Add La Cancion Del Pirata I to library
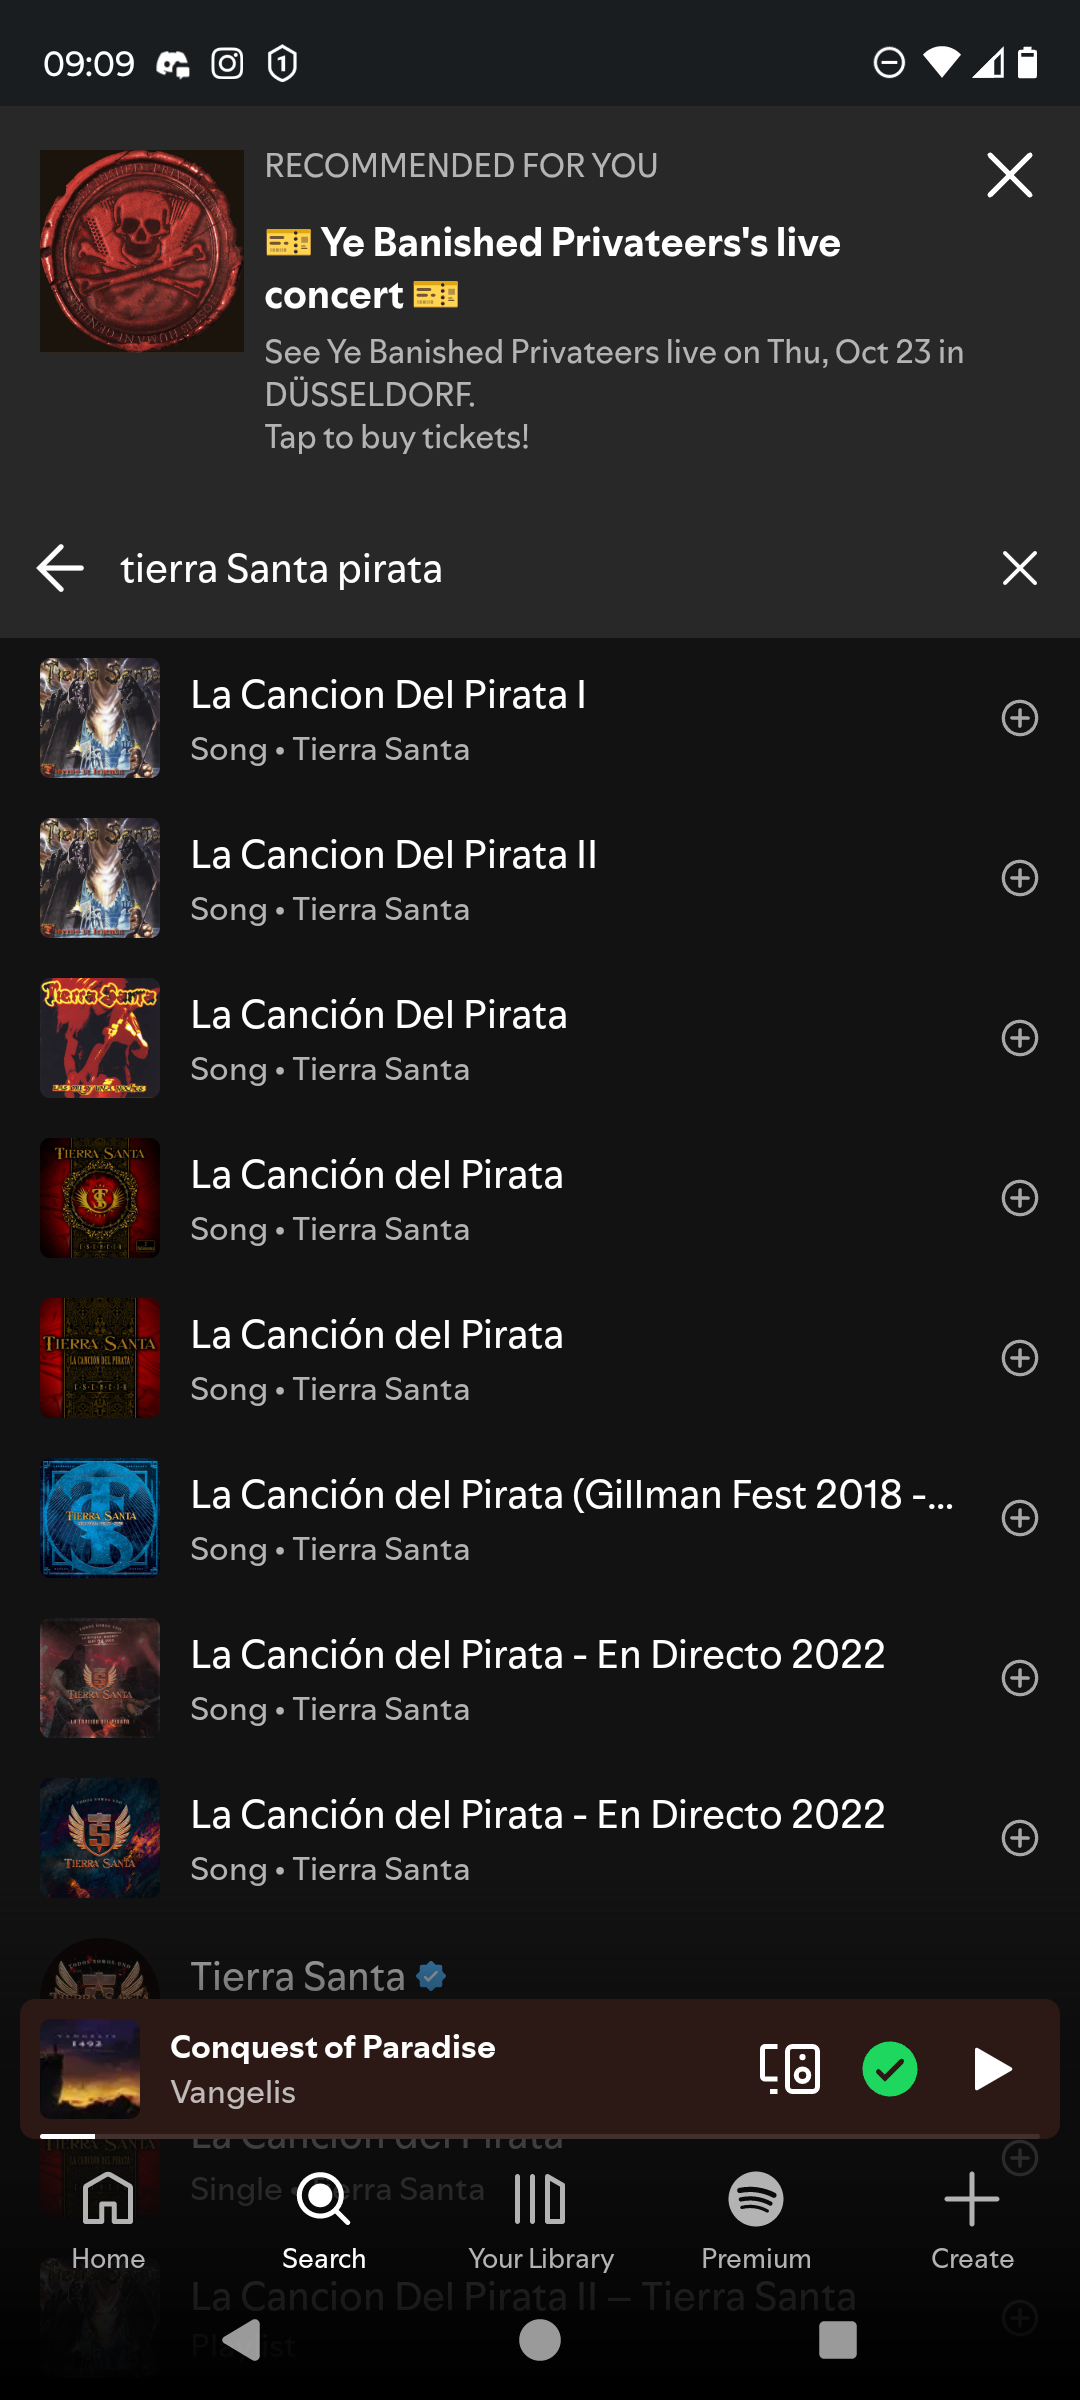The width and height of the screenshot is (1080, 2400). tap(1019, 718)
